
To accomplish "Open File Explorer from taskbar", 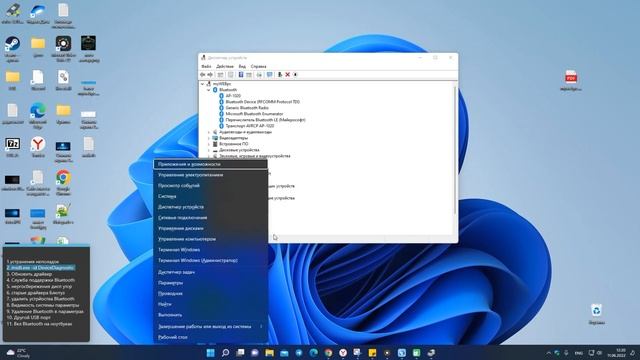I will 269,353.
